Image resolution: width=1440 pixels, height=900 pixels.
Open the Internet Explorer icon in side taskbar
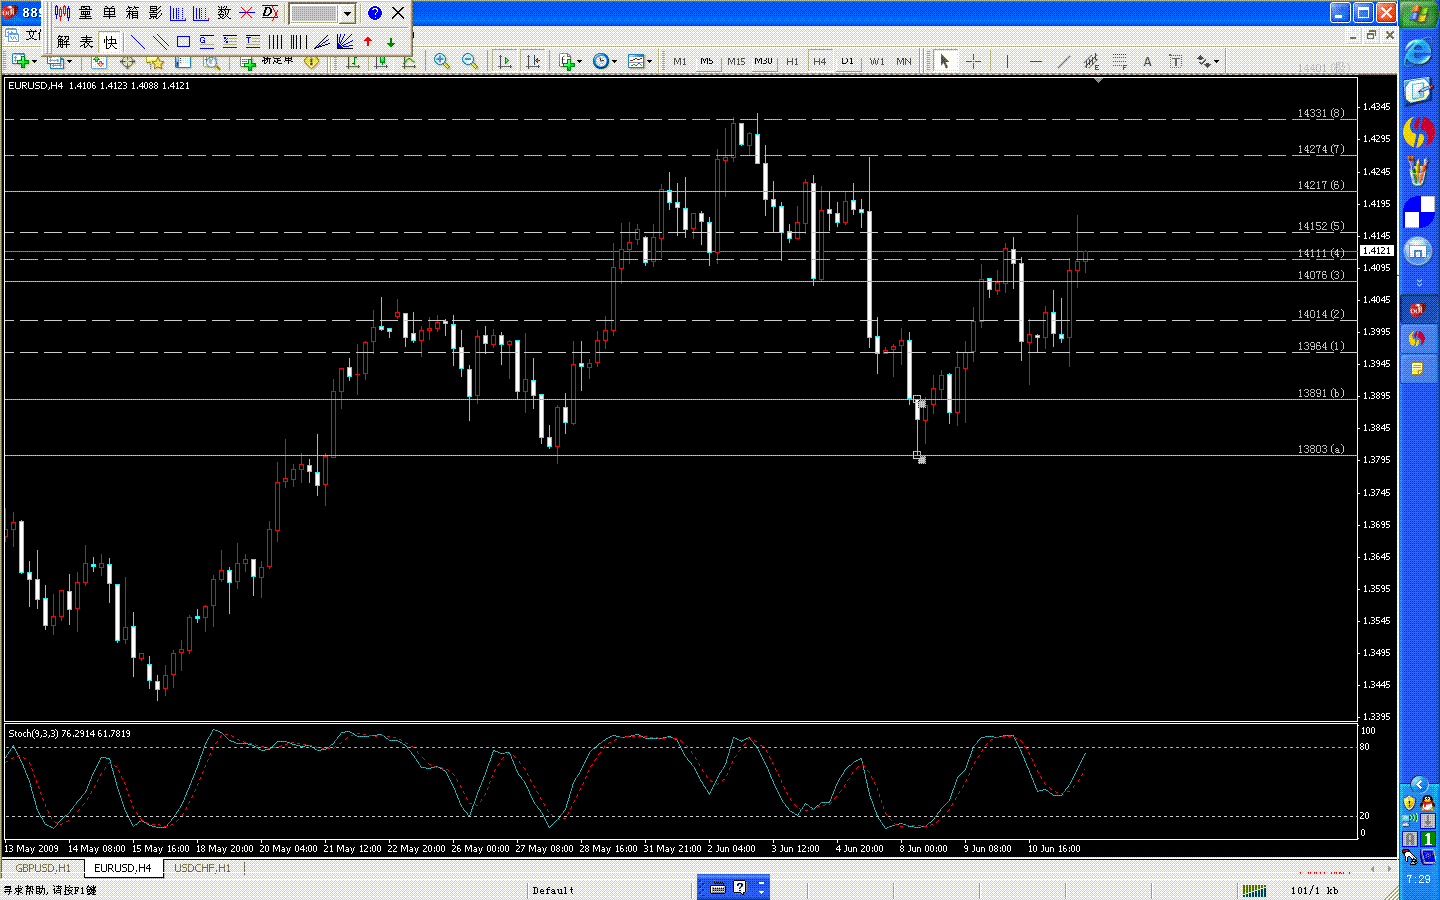pyautogui.click(x=1418, y=52)
